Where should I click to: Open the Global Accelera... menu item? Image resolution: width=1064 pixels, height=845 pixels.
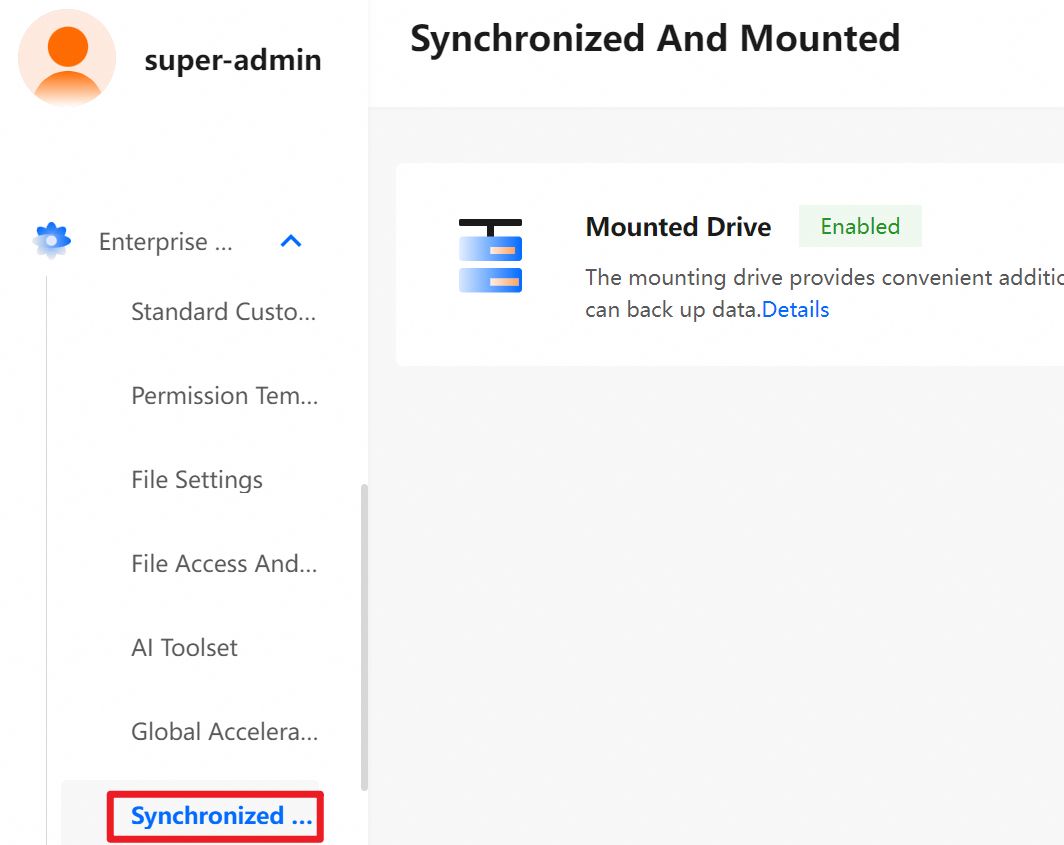[224, 732]
